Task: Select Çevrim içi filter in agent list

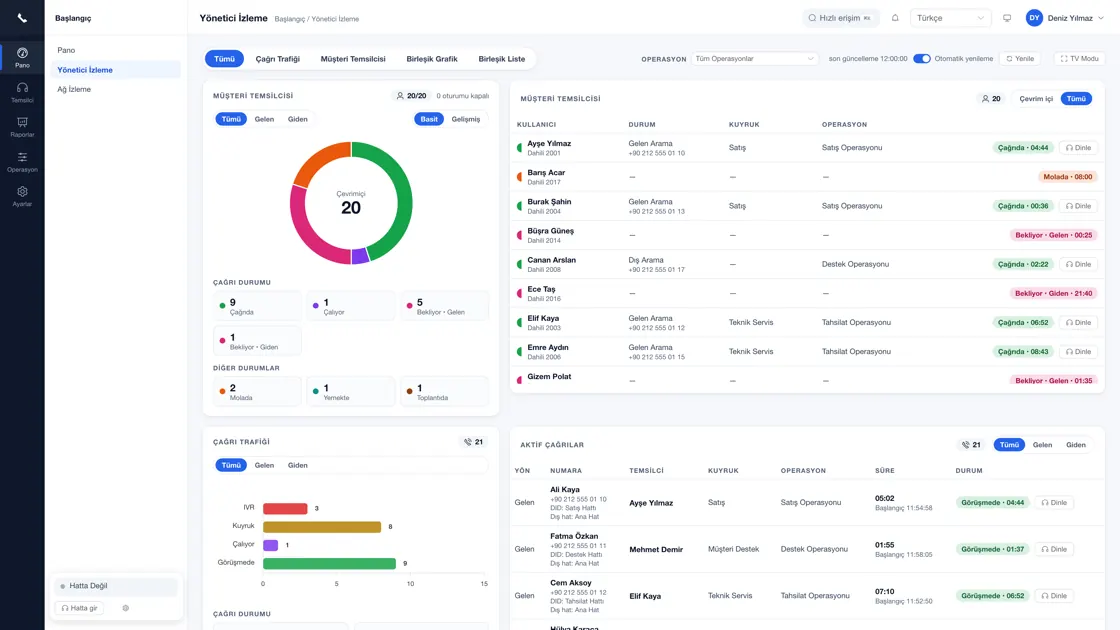Action: (1036, 99)
